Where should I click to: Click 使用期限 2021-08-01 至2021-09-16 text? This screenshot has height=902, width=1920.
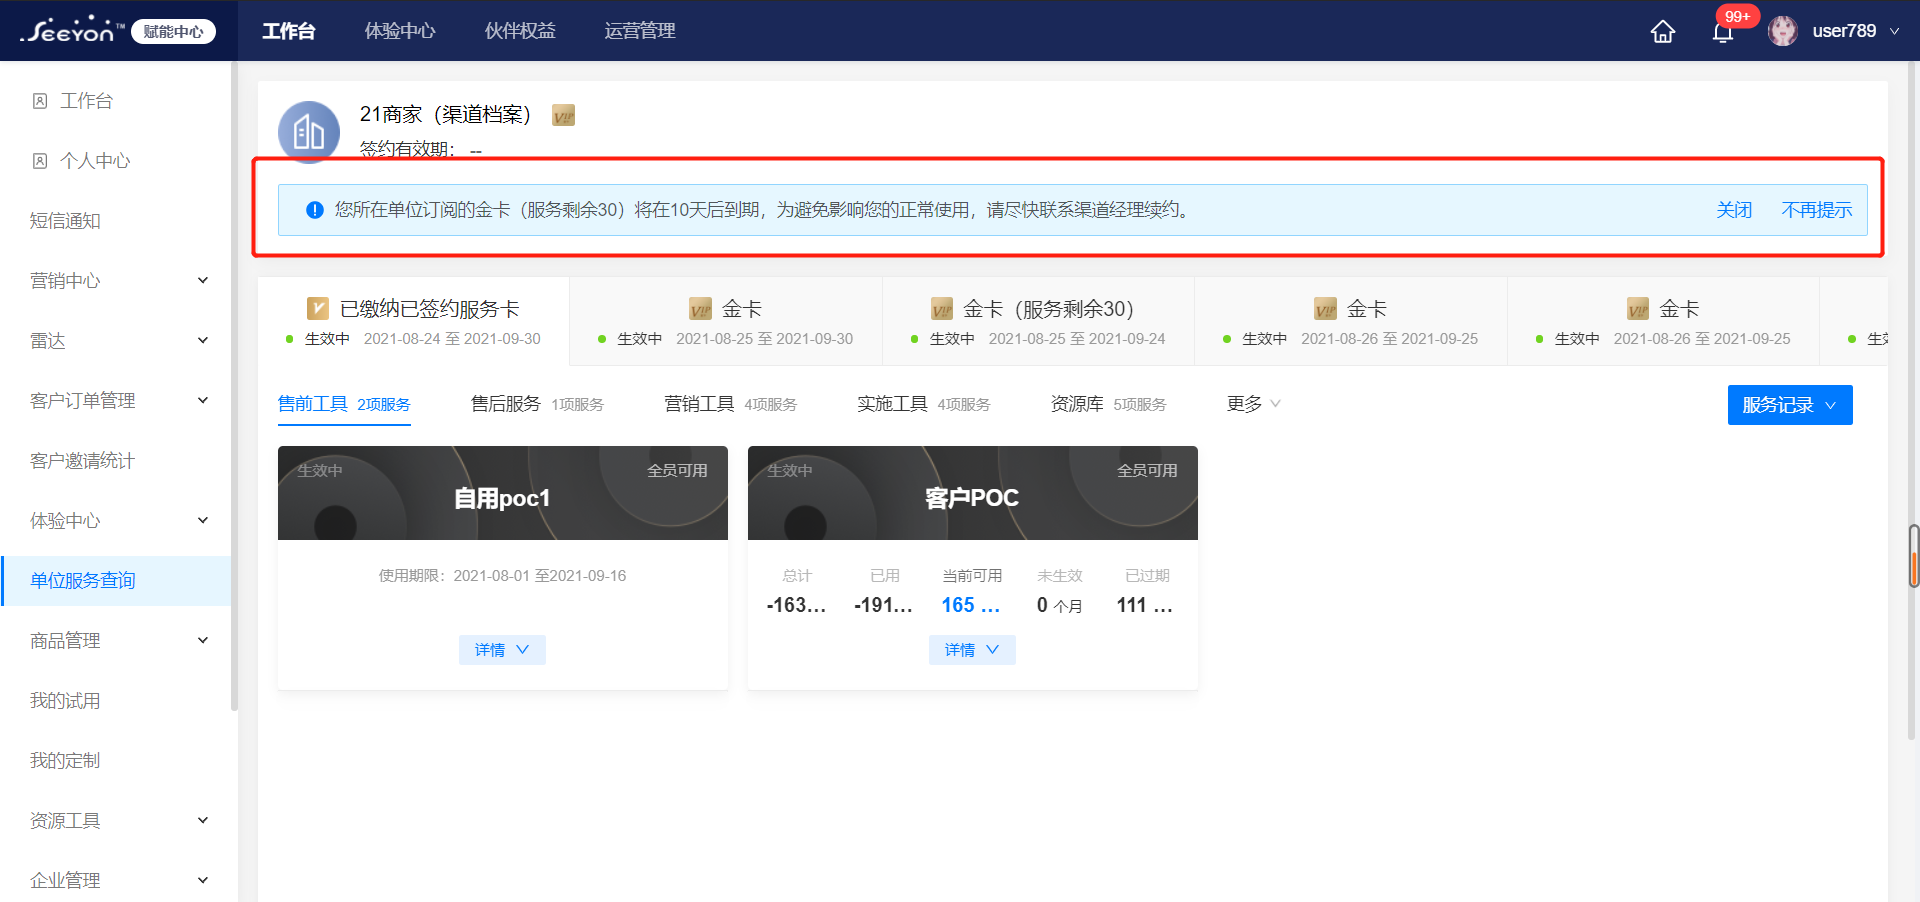[502, 576]
